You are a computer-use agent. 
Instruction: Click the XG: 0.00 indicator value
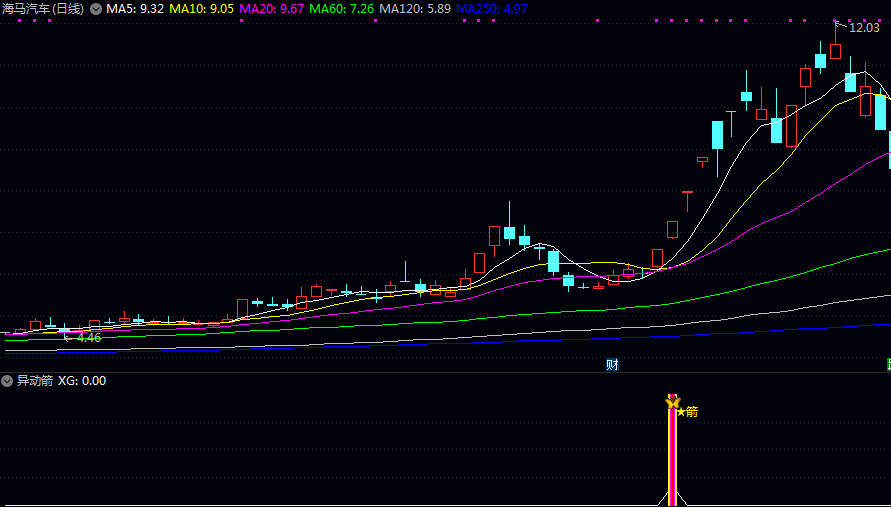tap(82, 381)
